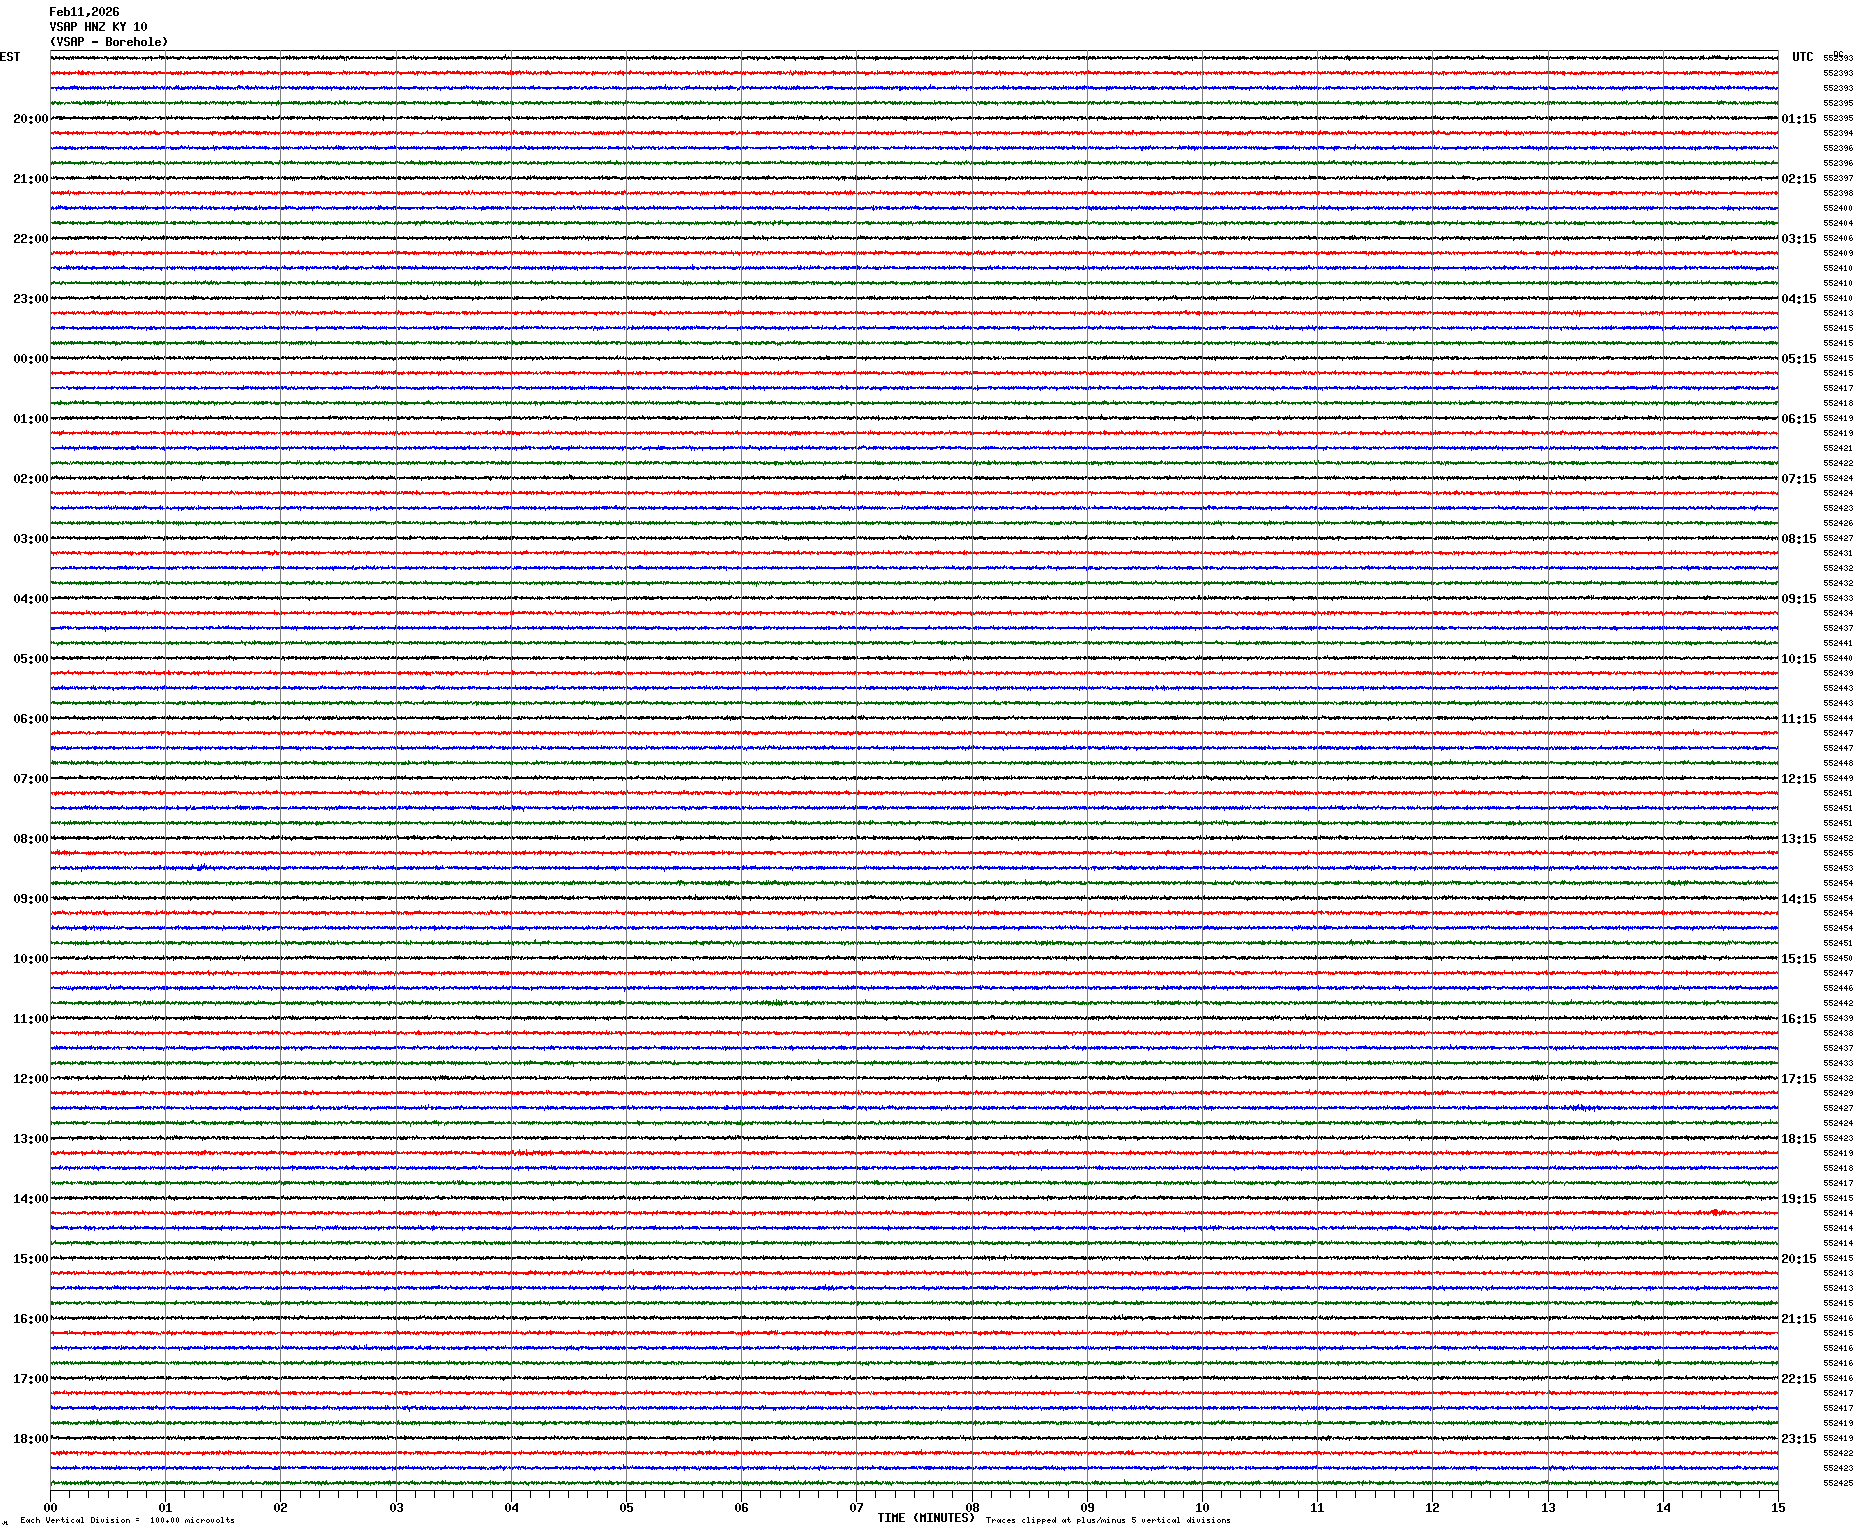This screenshot has width=1858, height=1534.
Task: Click the 01:15 UTC time label
Action: point(1798,119)
